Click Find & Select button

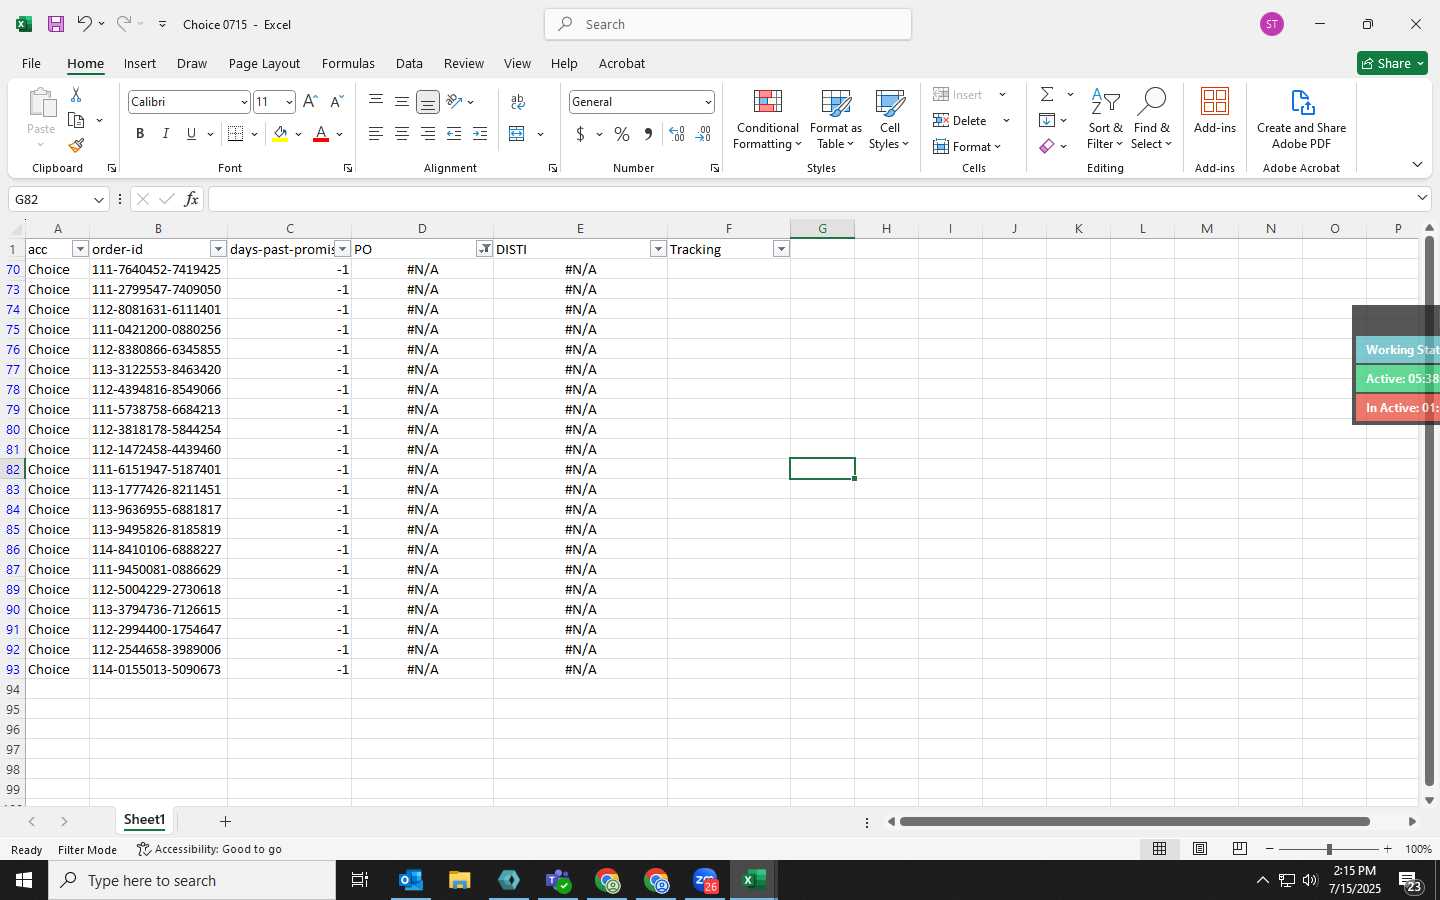1151,118
